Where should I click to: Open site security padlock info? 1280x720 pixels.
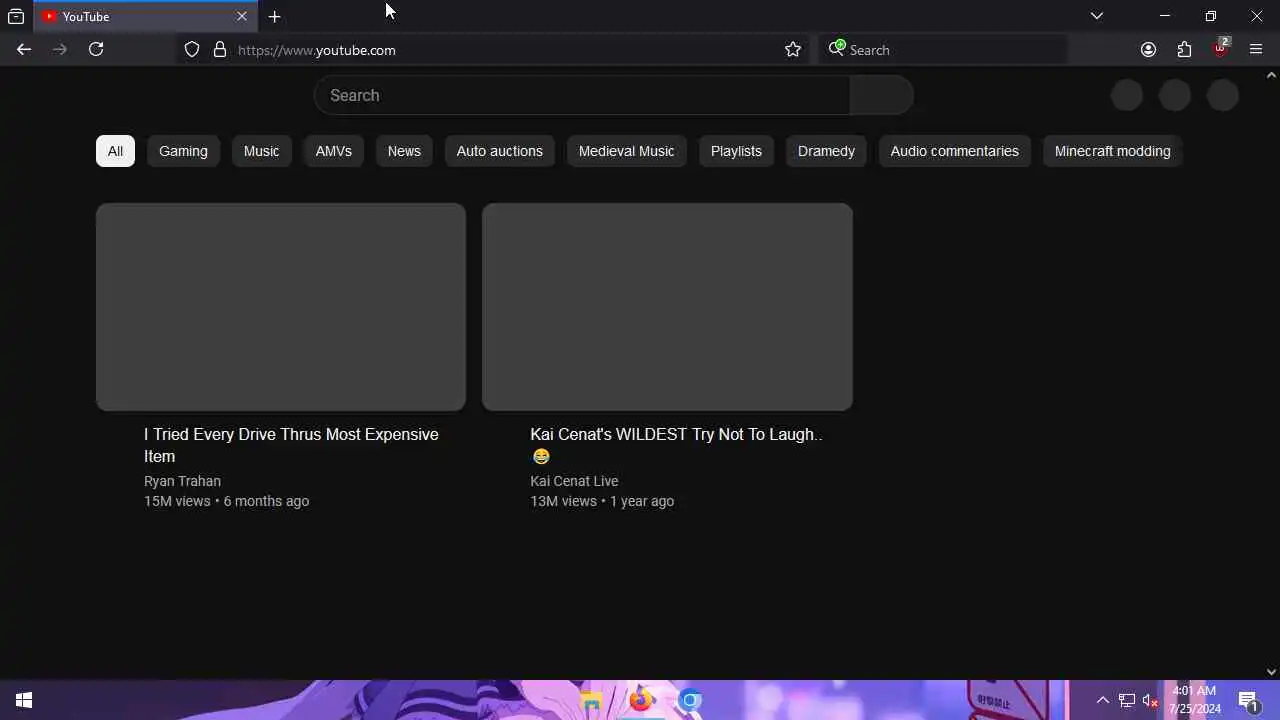pyautogui.click(x=220, y=49)
